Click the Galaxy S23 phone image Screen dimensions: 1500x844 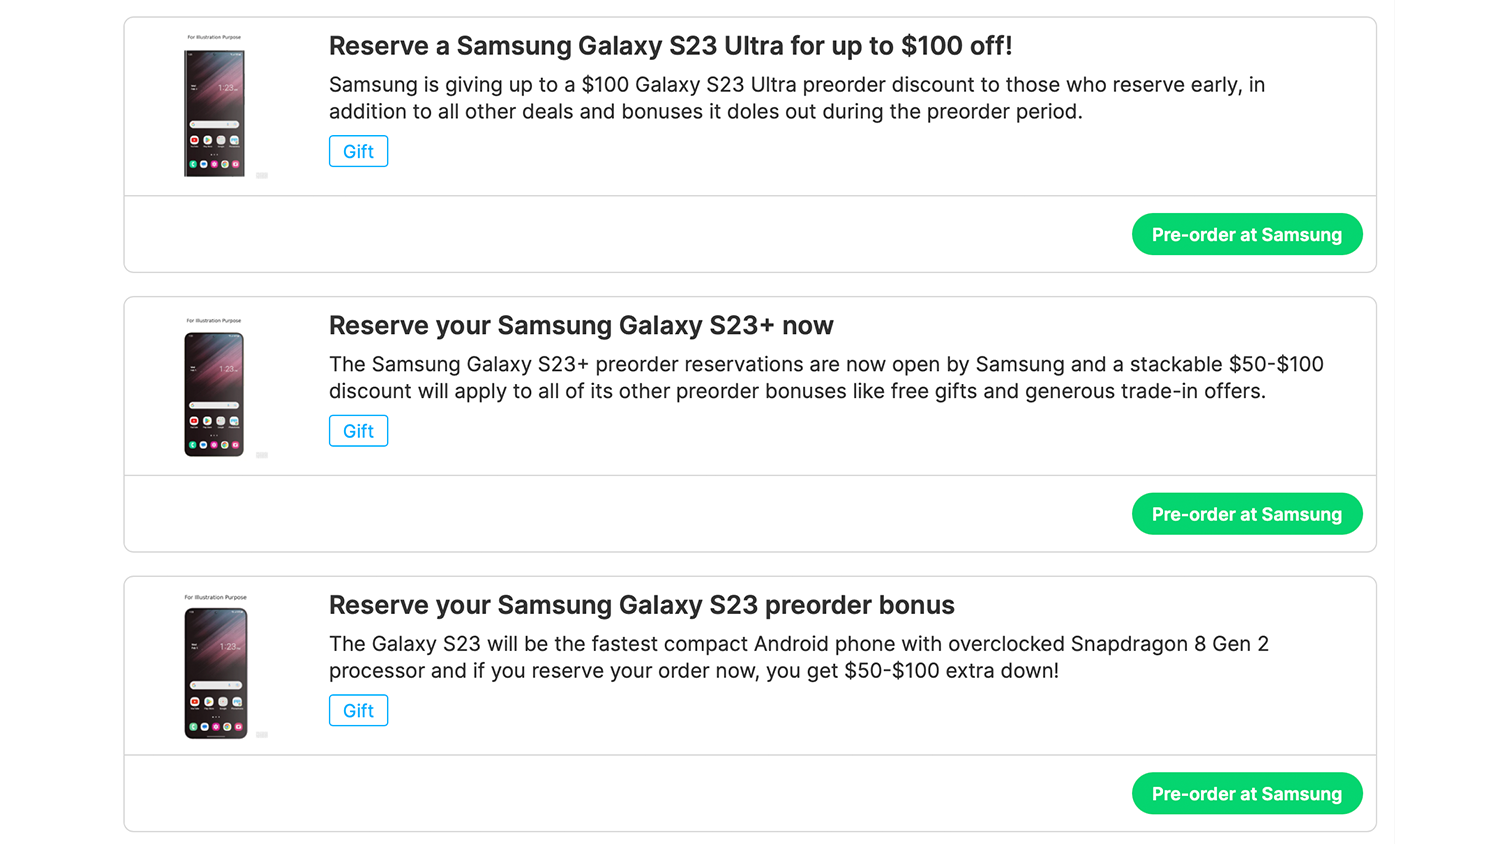point(215,673)
